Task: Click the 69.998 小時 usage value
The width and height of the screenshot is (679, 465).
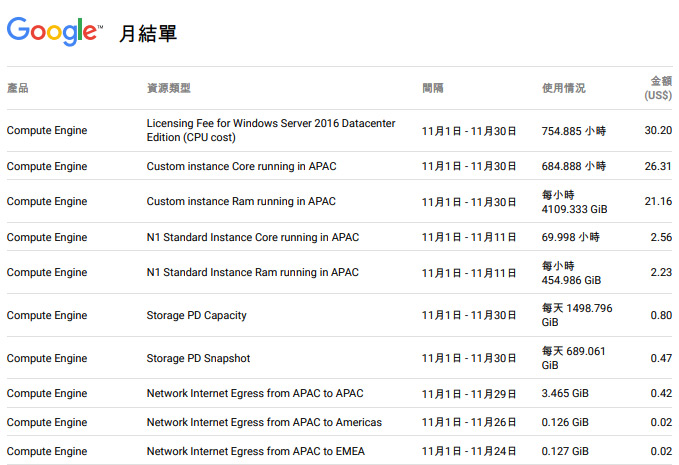Action: tap(571, 237)
